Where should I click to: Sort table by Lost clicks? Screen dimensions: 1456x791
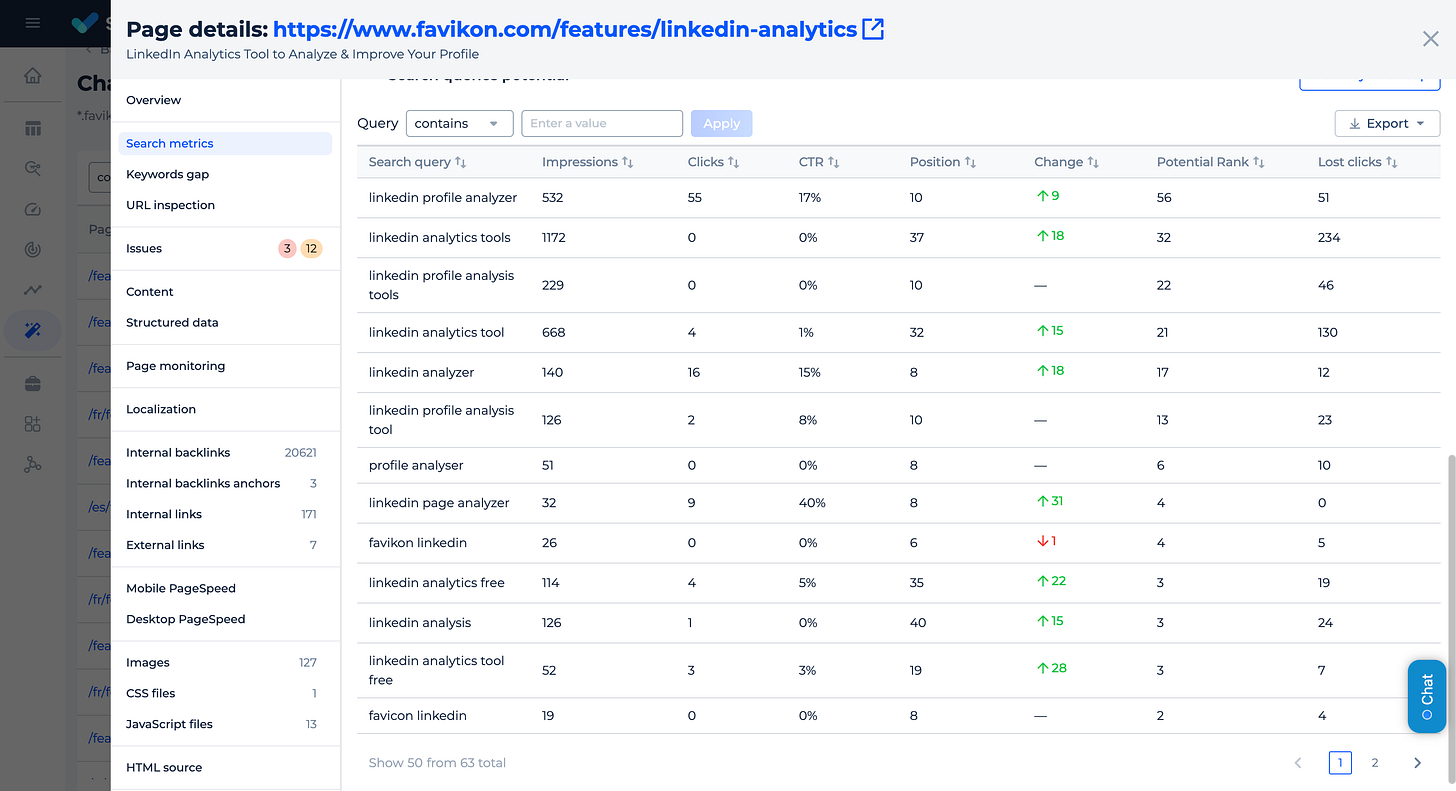tap(1391, 162)
